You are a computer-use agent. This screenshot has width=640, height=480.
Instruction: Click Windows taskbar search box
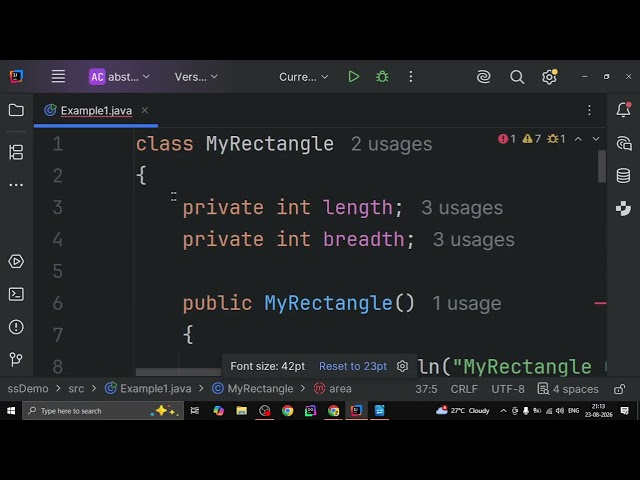103,411
